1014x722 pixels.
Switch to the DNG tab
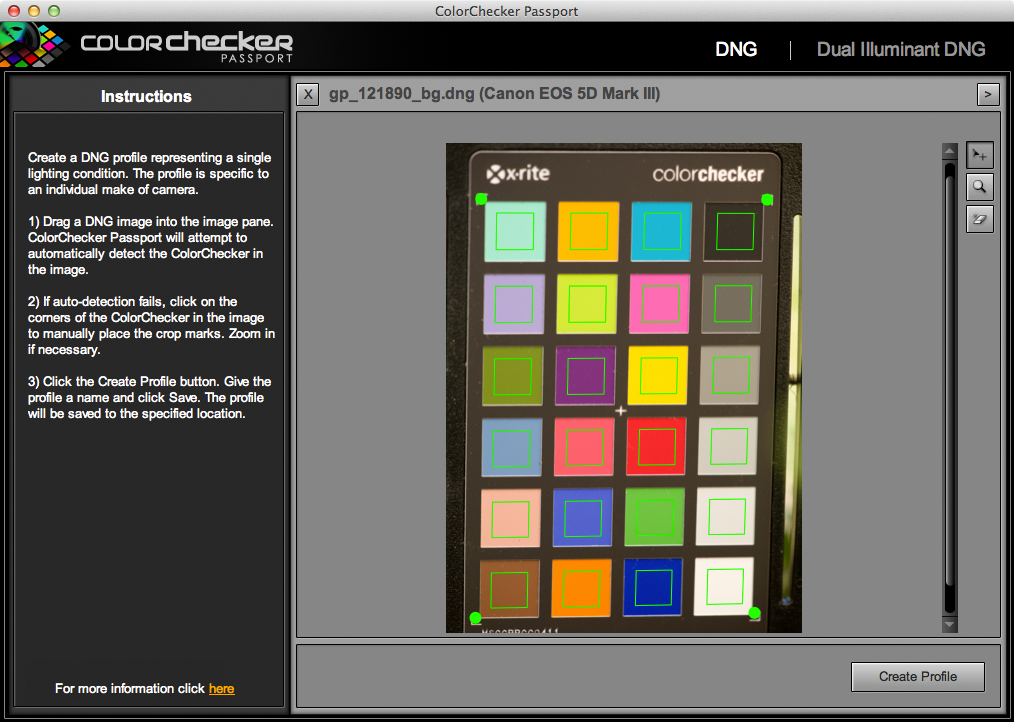tap(736, 49)
